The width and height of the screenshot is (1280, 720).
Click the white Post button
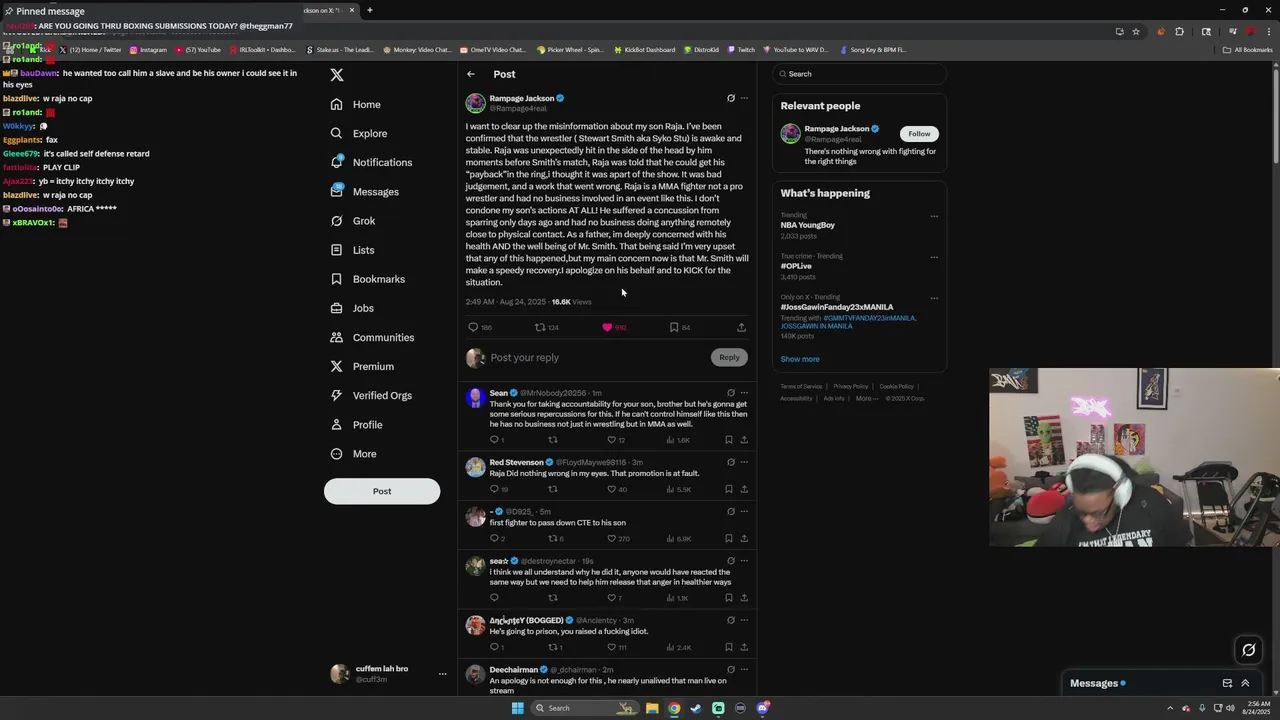[x=382, y=491]
